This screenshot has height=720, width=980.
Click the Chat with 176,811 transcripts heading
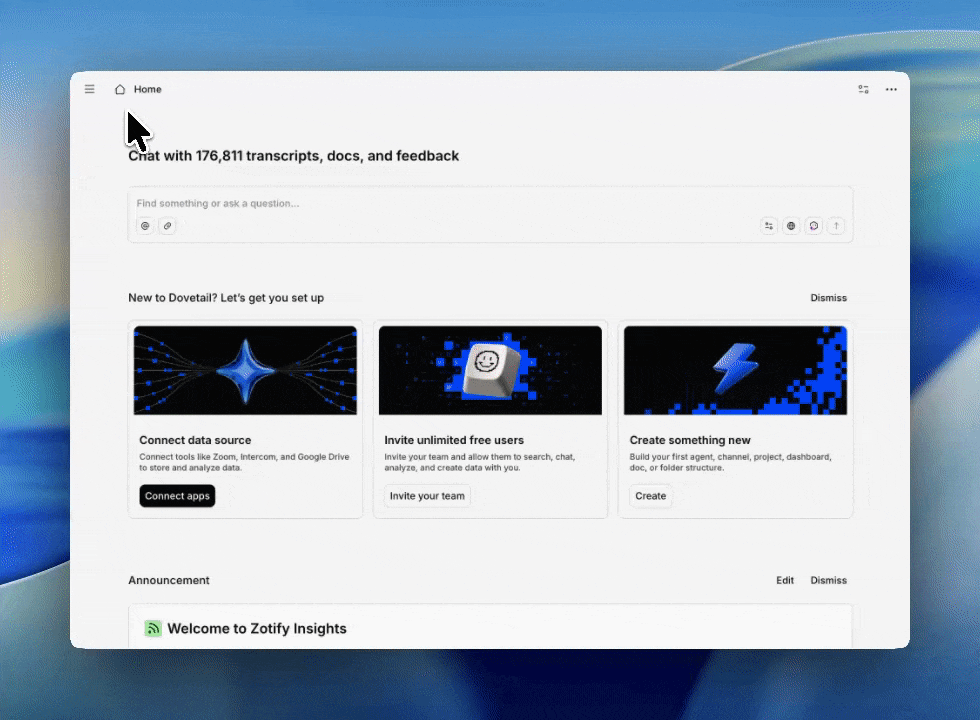coord(294,156)
